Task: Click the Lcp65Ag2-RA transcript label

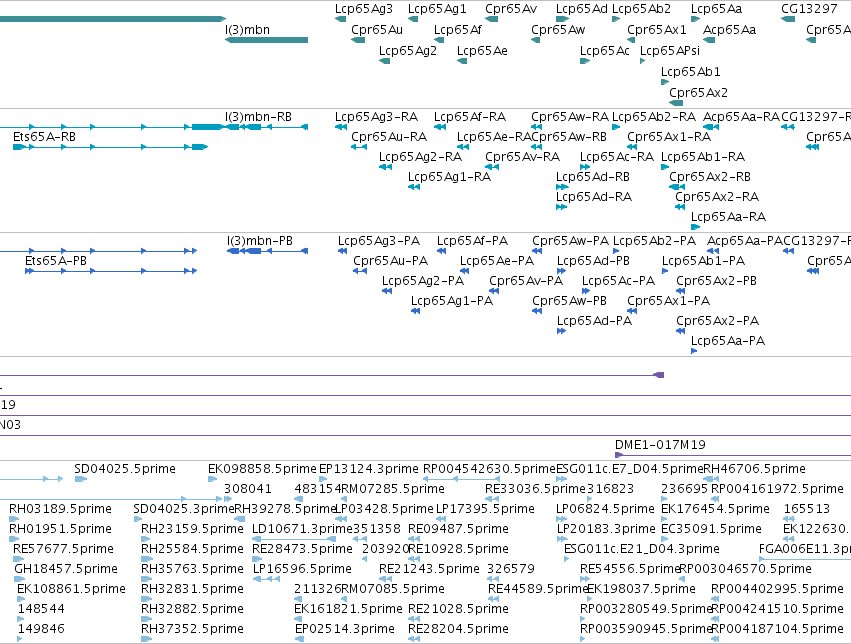Action: [x=421, y=157]
